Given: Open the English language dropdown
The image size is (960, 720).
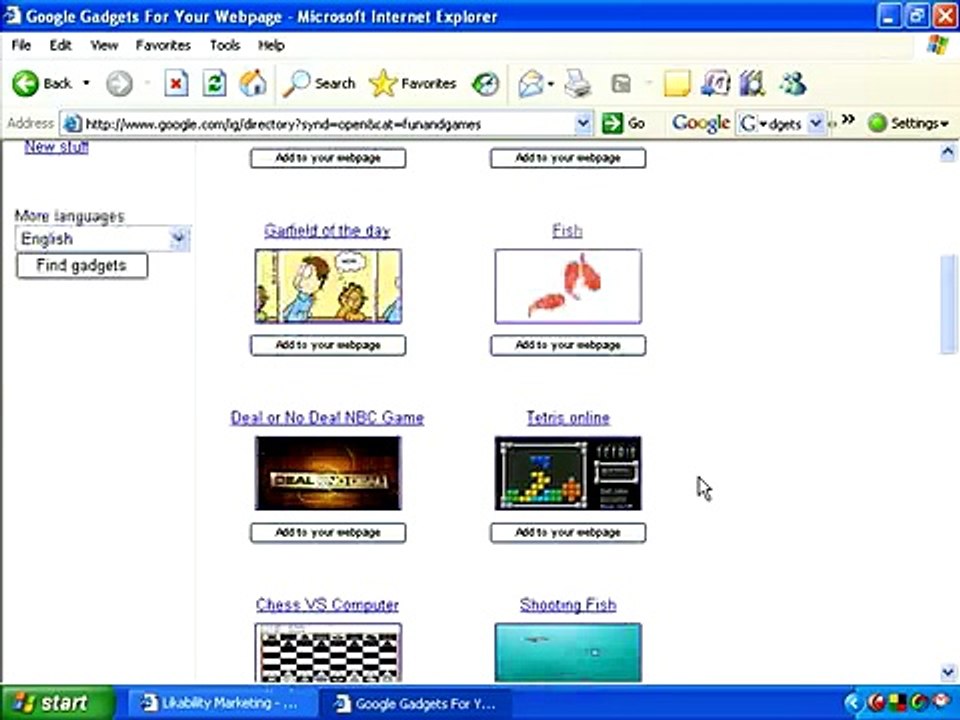Looking at the screenshot, I should [x=102, y=238].
